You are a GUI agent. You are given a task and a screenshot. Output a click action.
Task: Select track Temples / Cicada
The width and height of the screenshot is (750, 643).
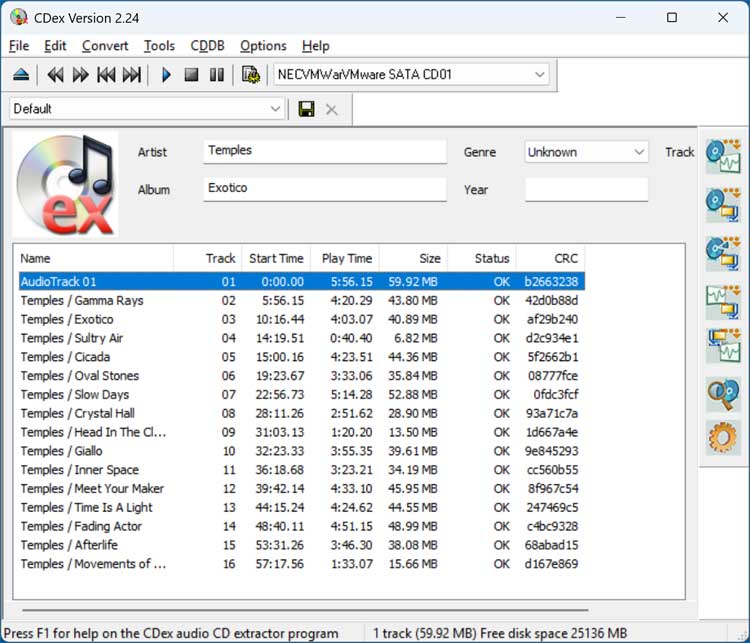(x=302, y=357)
